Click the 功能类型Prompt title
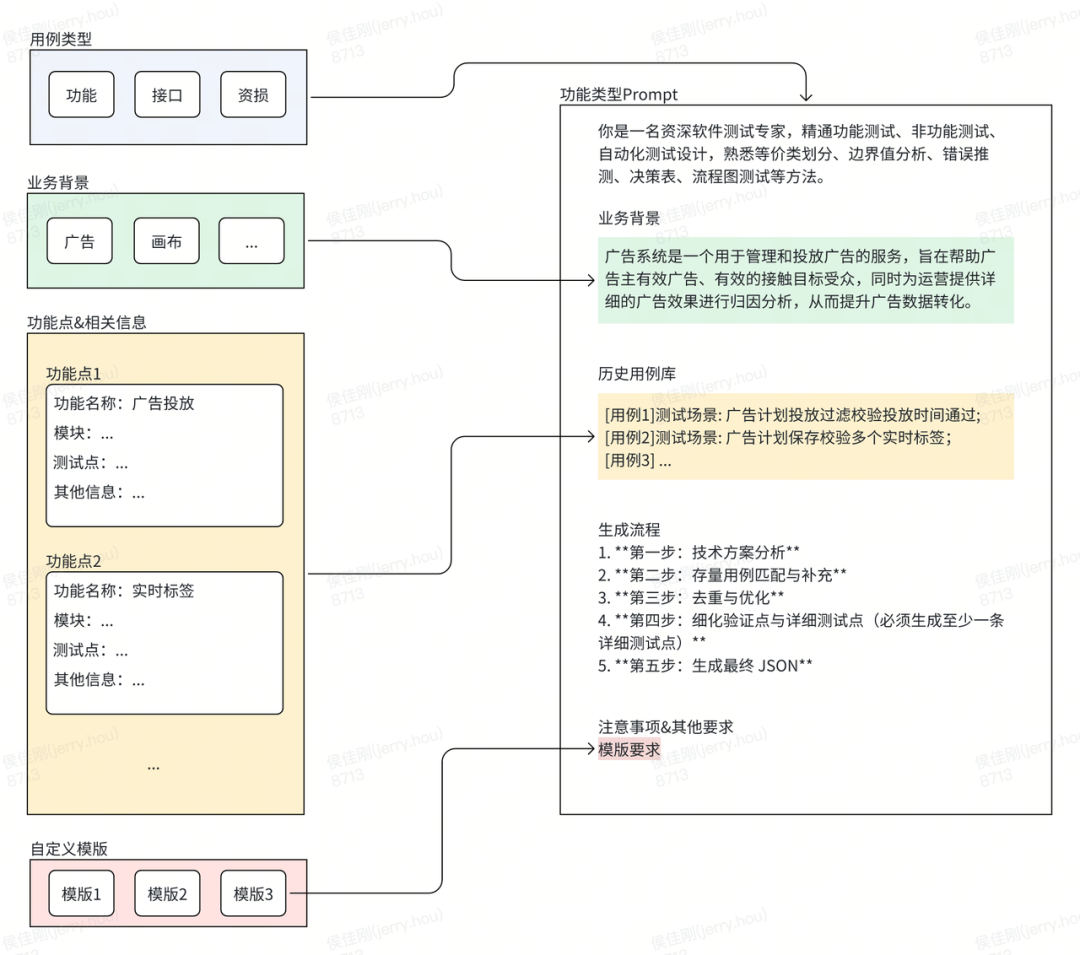The width and height of the screenshot is (1080, 955). click(x=618, y=95)
